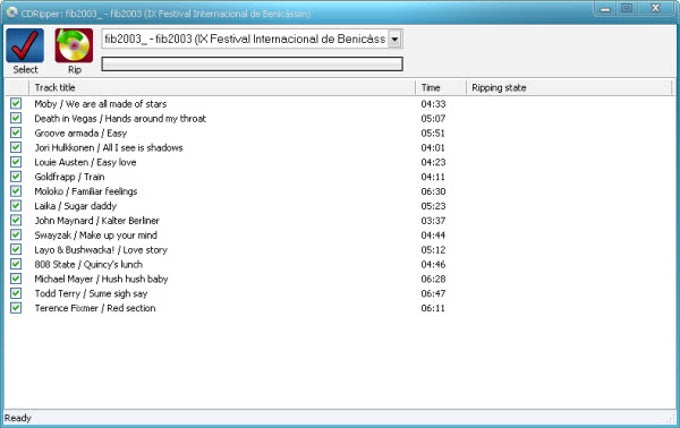Minimize the CDRipper window

(x=606, y=9)
